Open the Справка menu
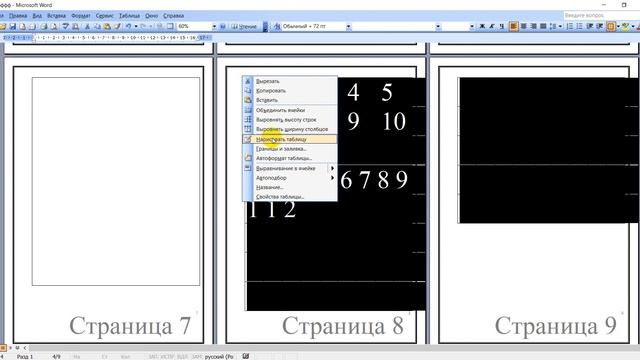Screen dimensions: 640x360 click(173, 16)
